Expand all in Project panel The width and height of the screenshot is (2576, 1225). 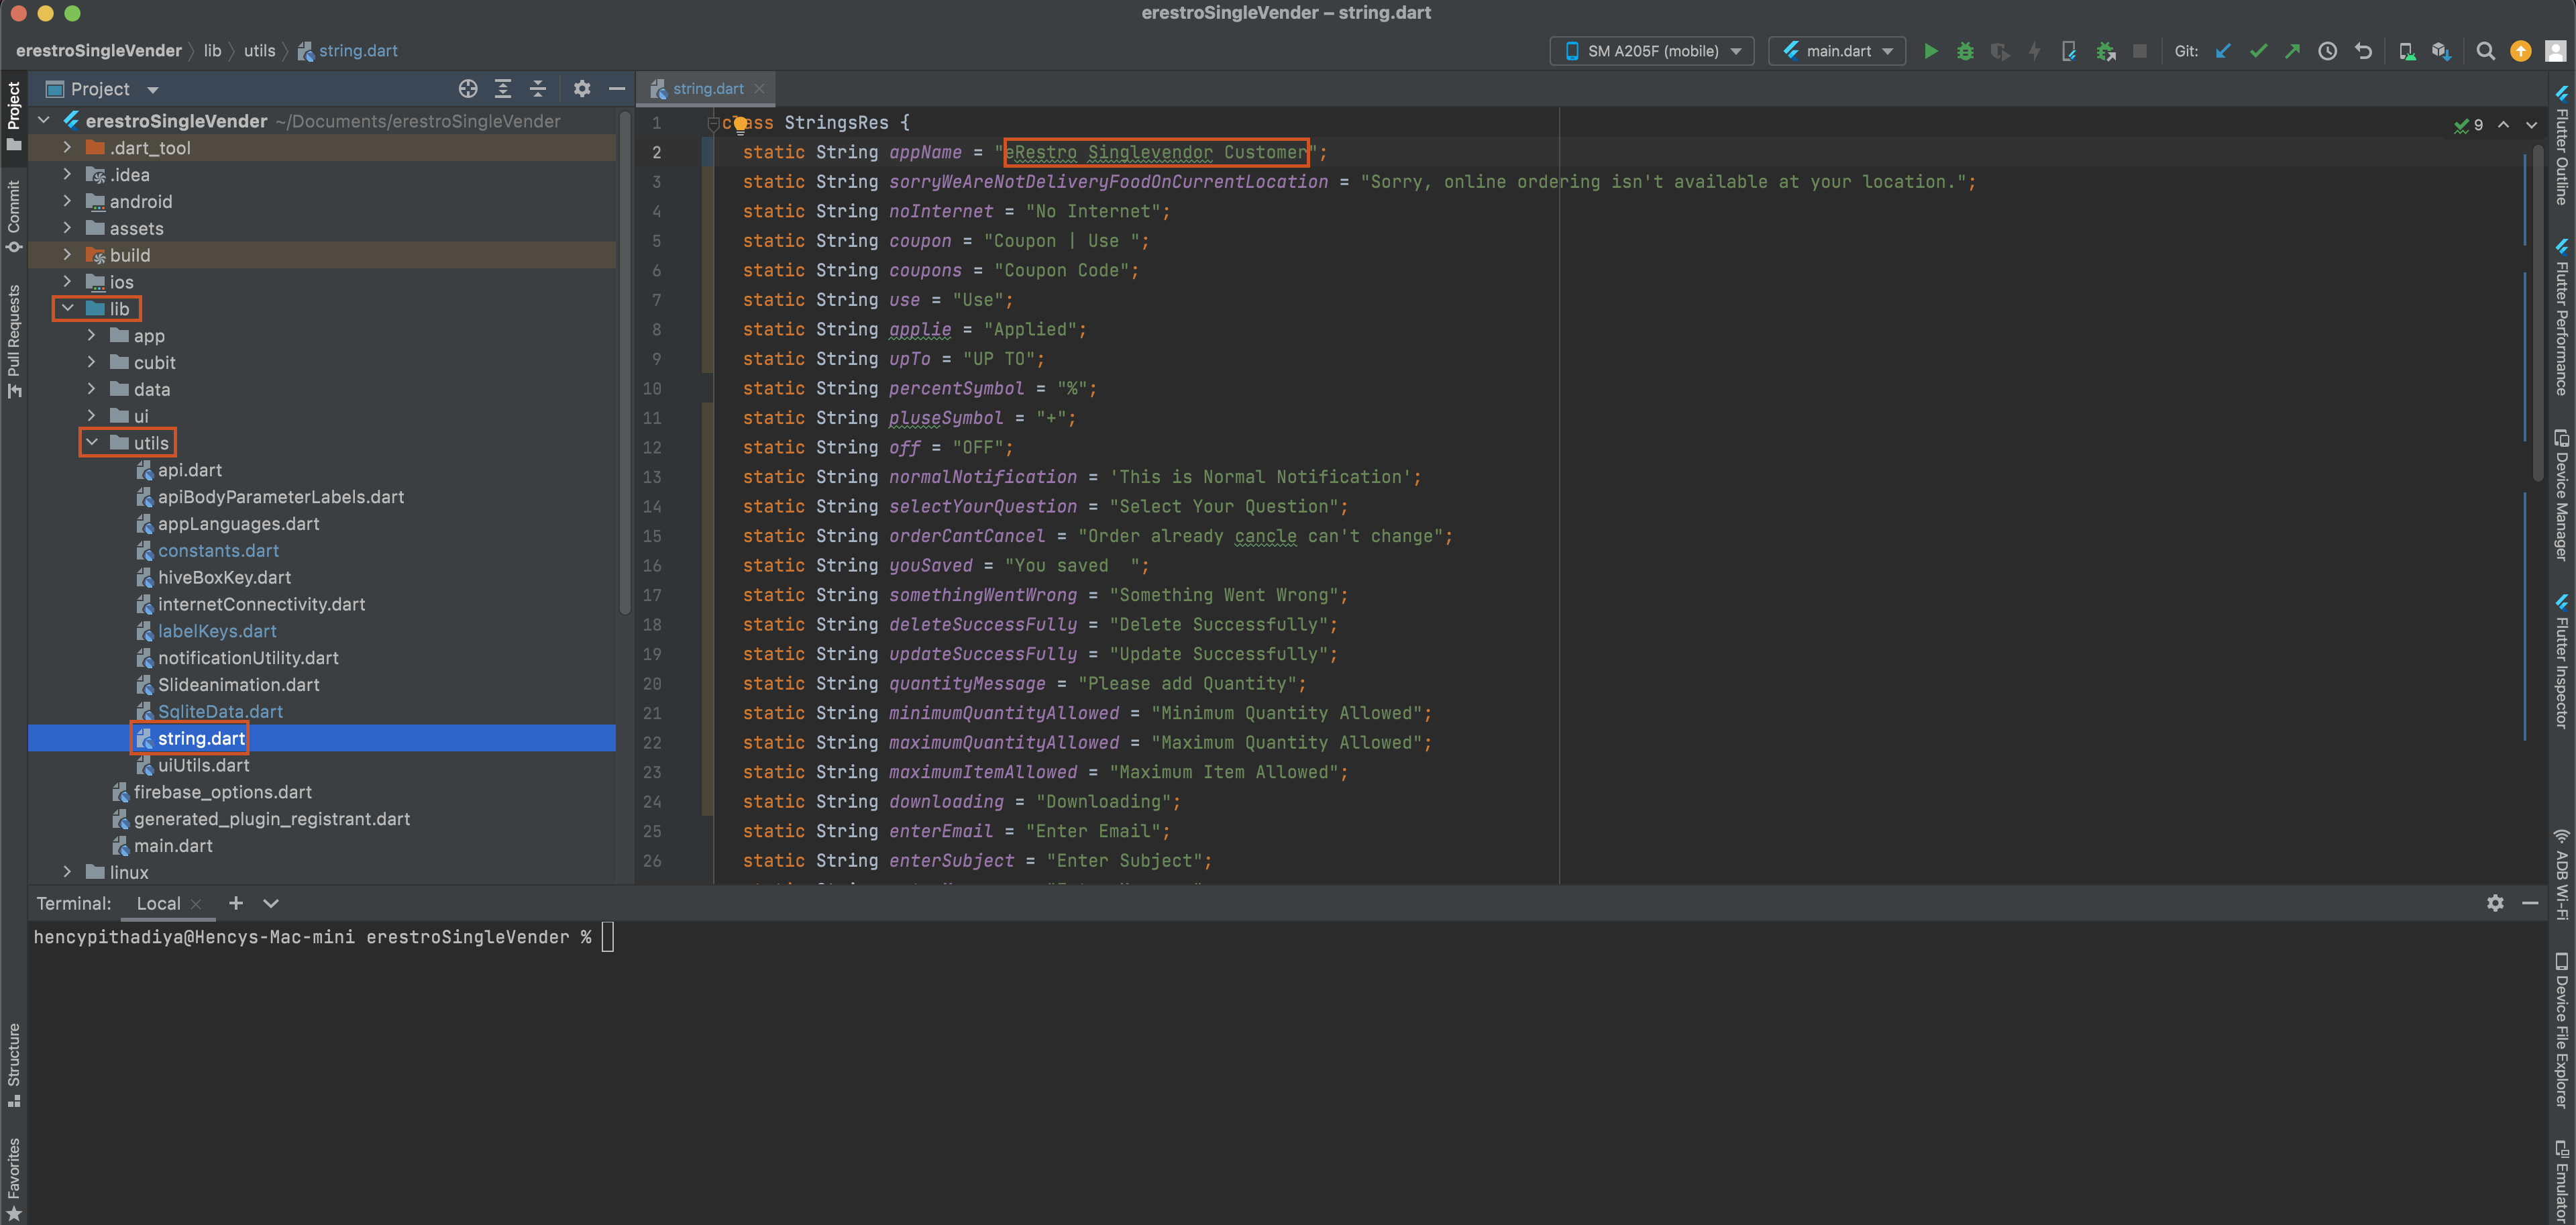pos(503,89)
